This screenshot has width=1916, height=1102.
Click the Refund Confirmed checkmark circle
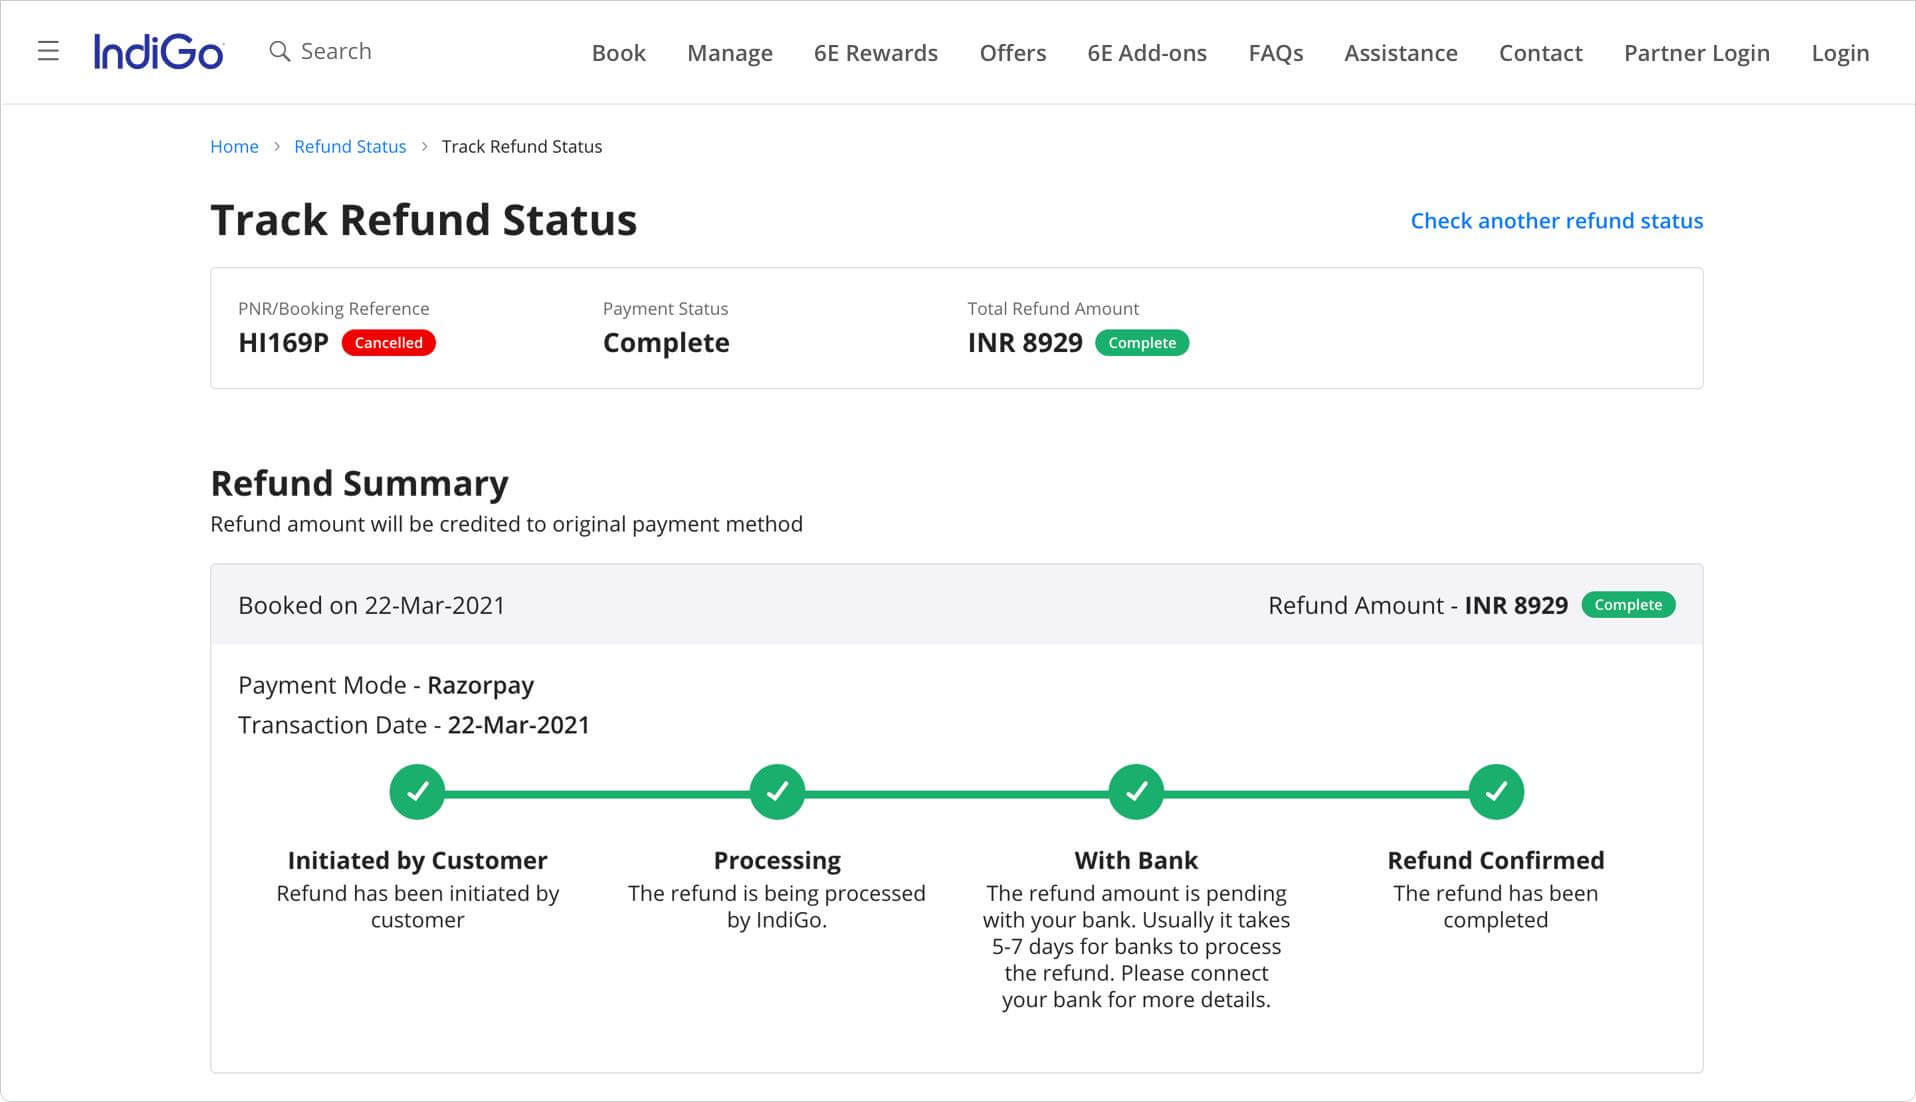pyautogui.click(x=1495, y=792)
